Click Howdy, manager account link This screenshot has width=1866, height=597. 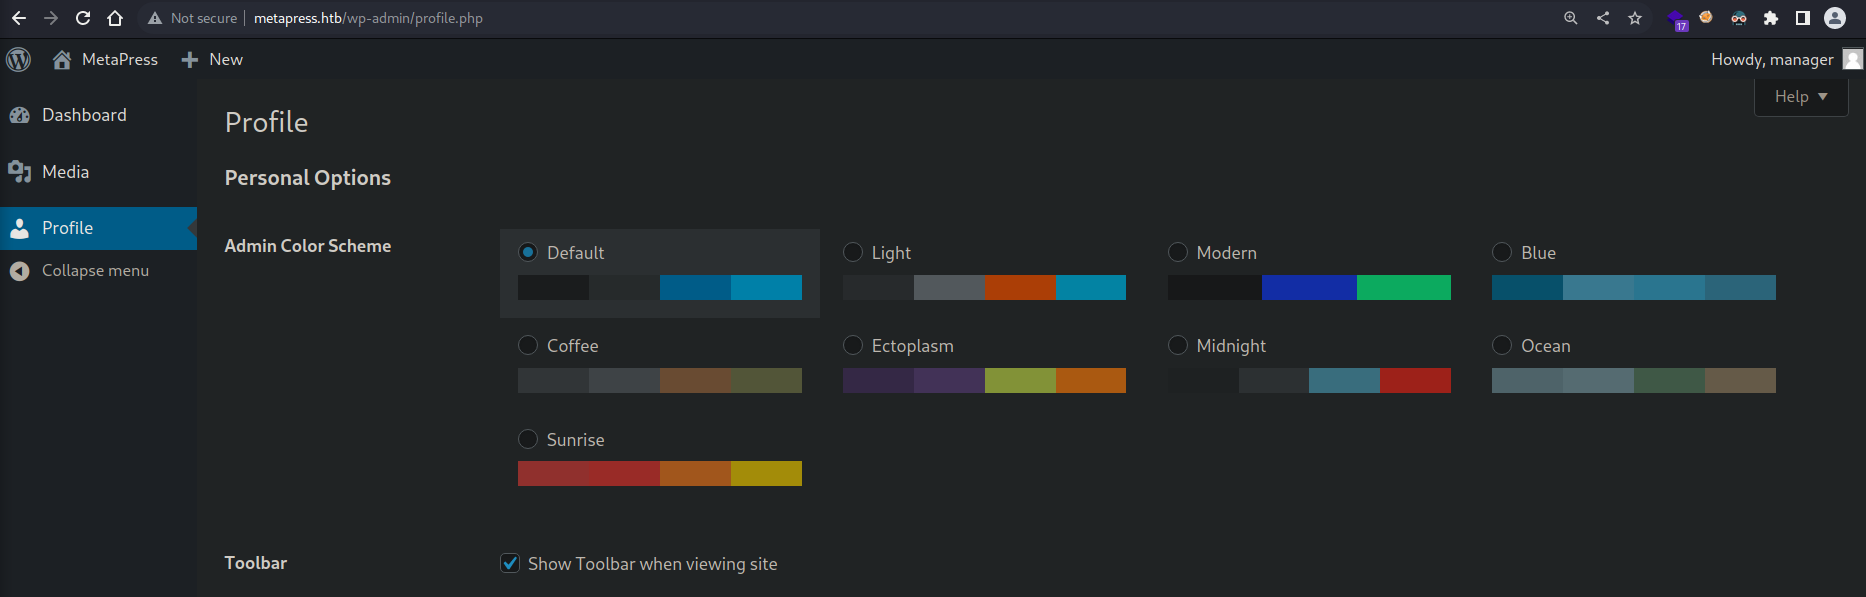tap(1771, 60)
